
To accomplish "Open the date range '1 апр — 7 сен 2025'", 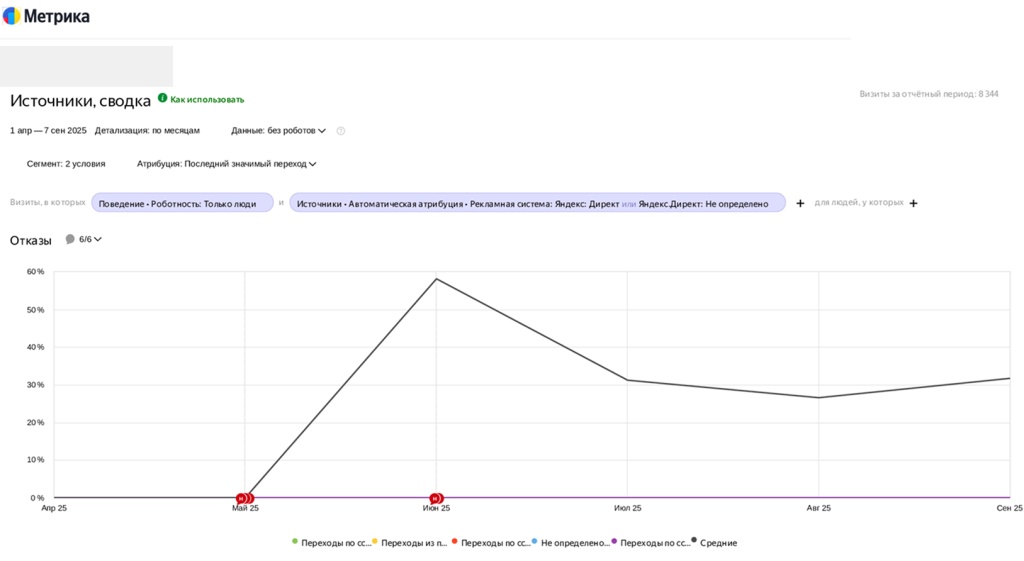I will [48, 131].
